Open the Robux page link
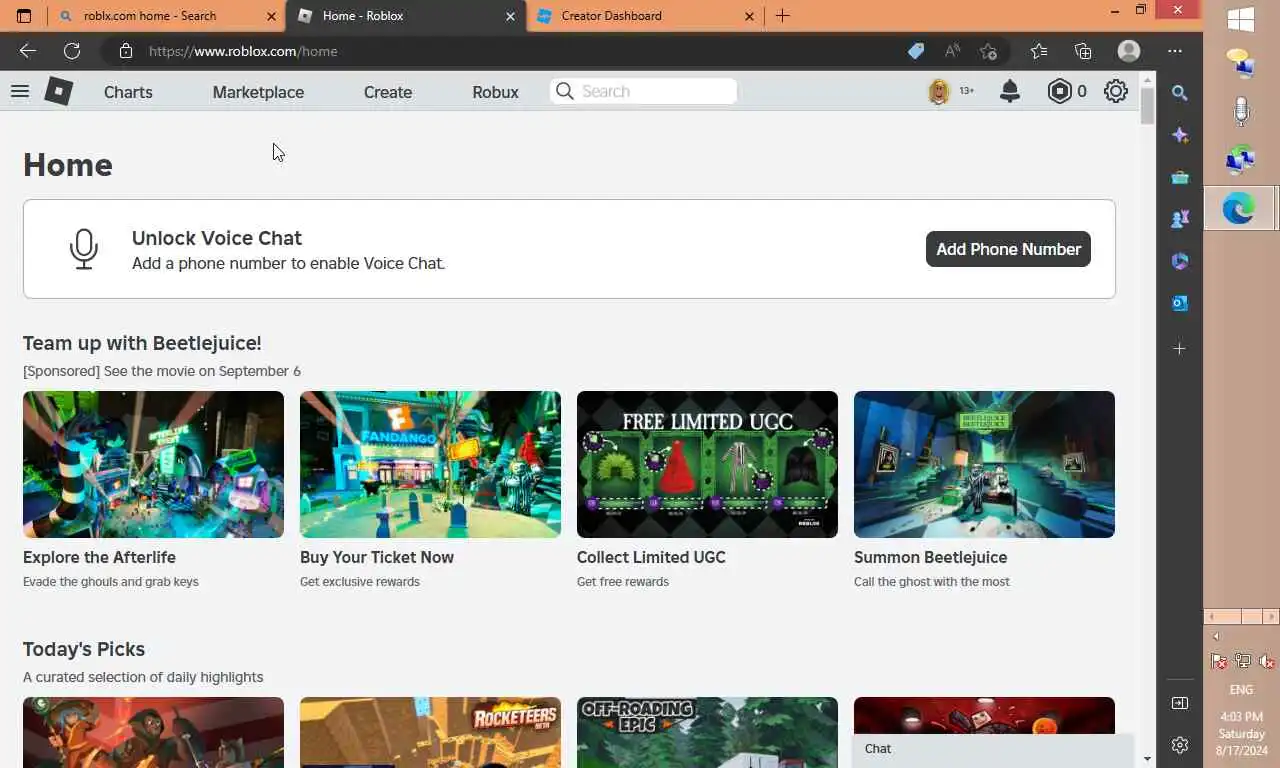This screenshot has width=1280, height=768. coord(495,92)
